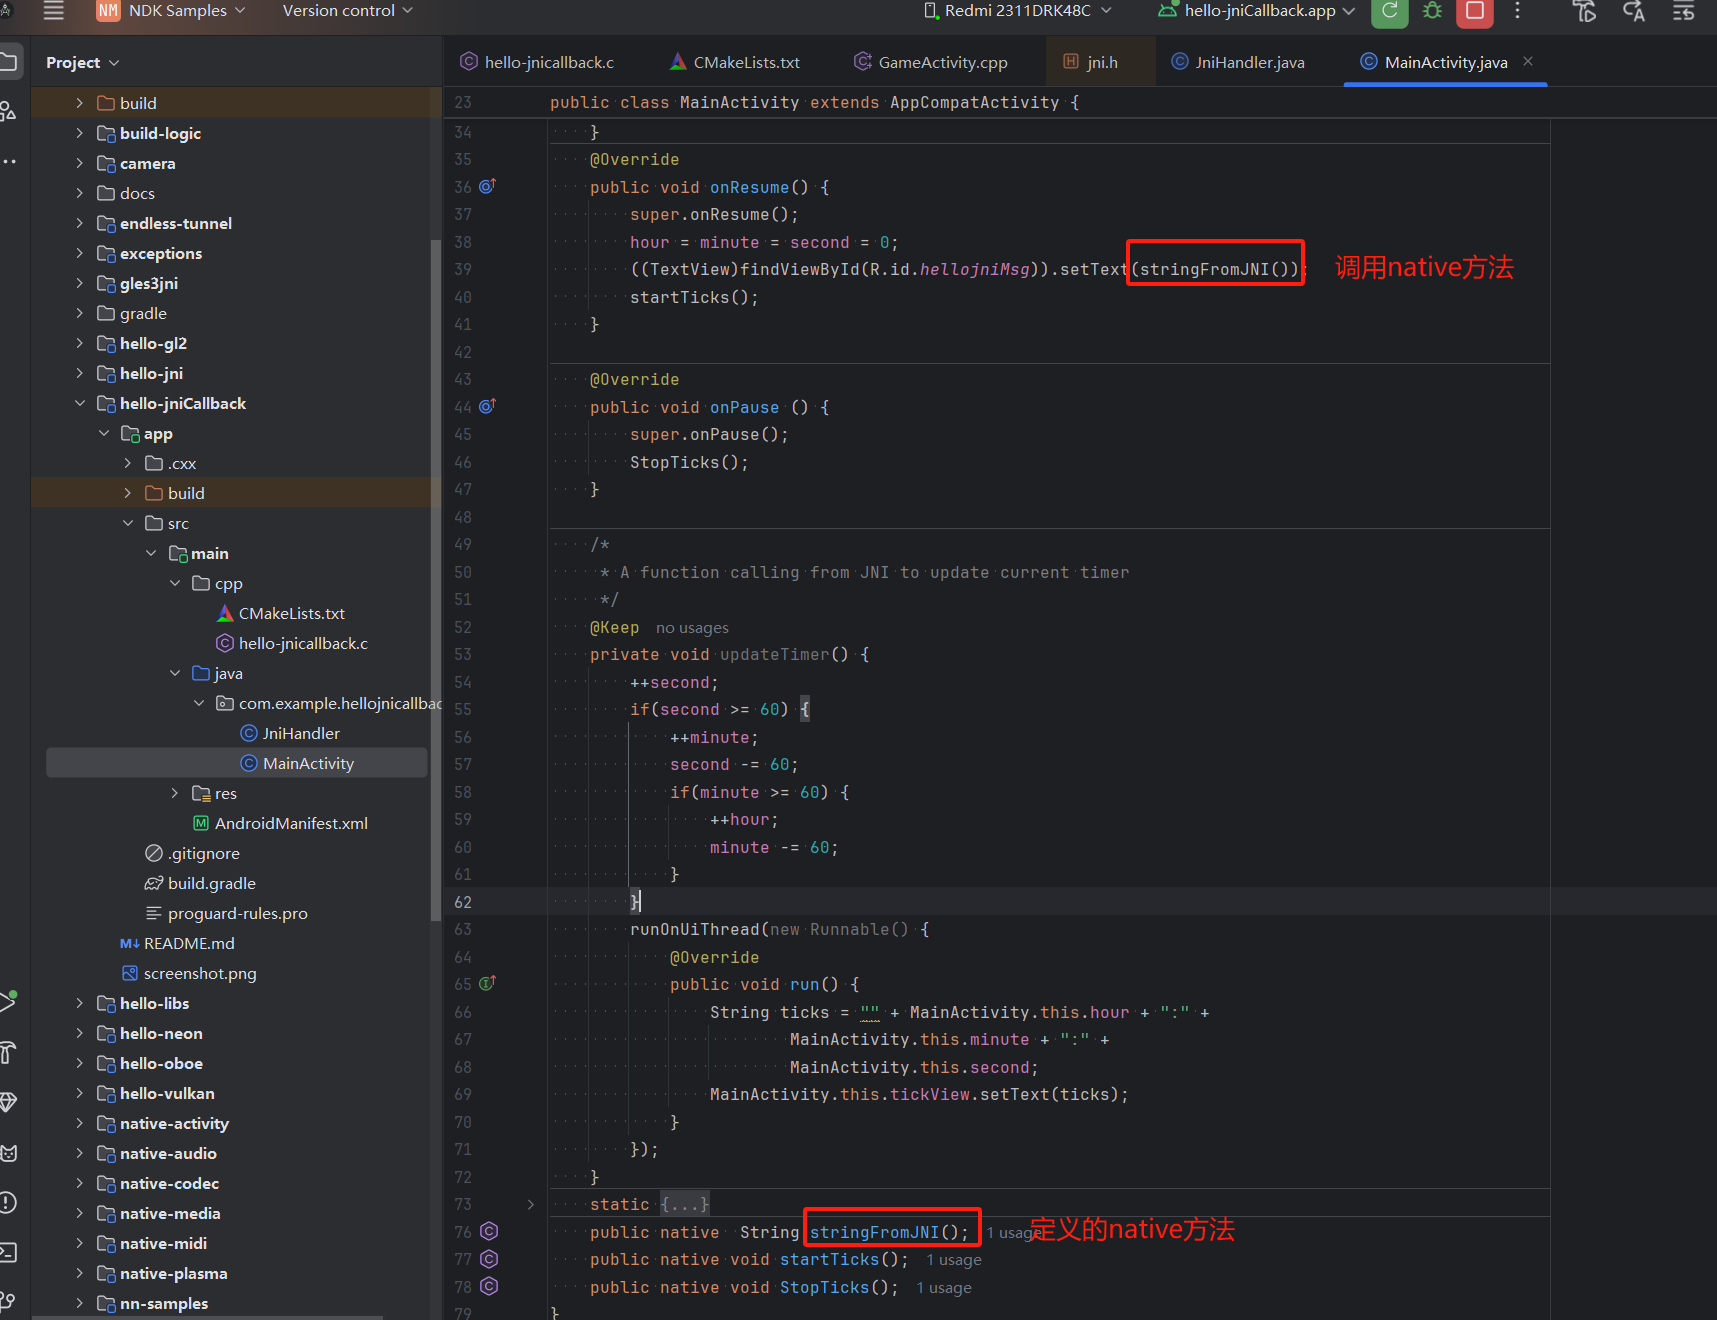The image size is (1717, 1320).
Task: Expand the hello-jni folder
Action: pos(80,373)
